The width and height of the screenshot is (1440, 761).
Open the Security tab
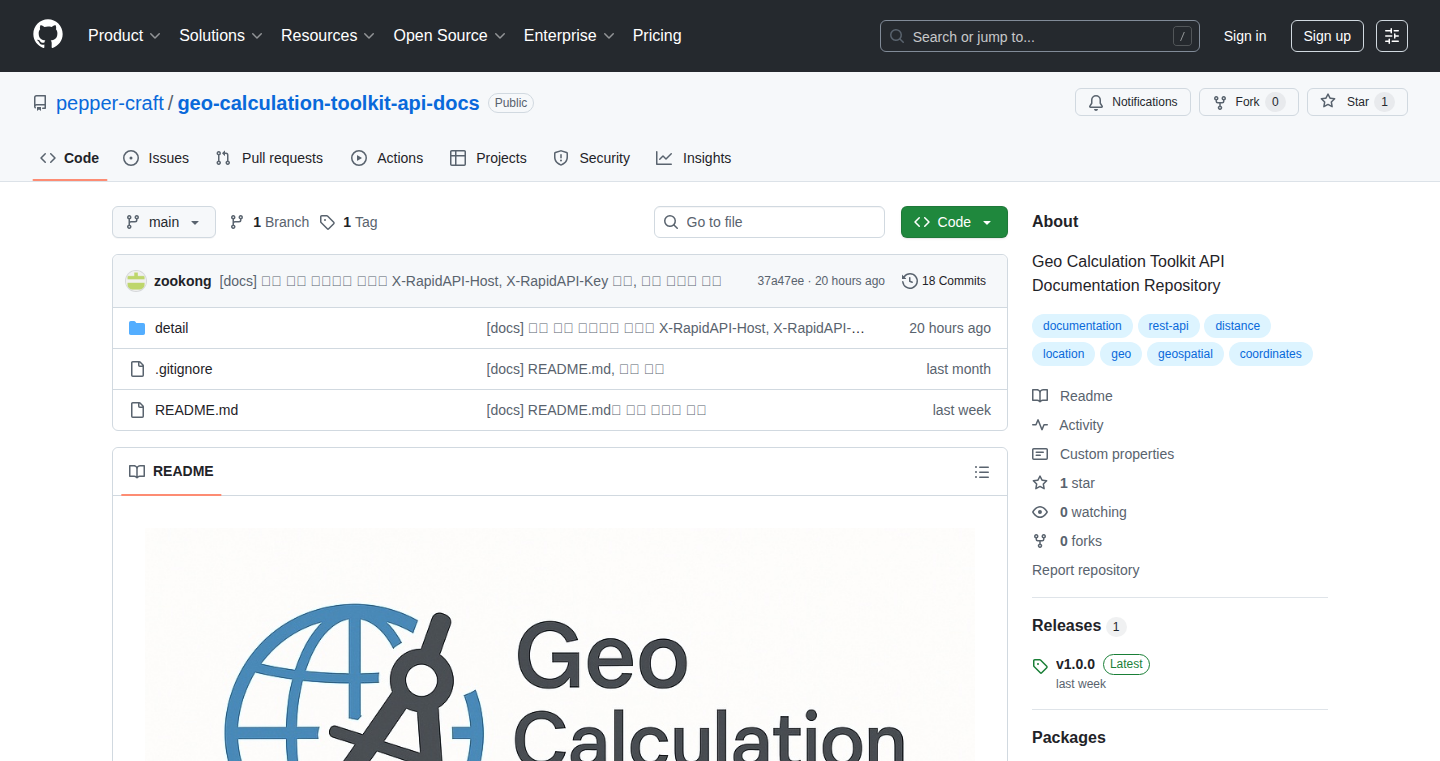(592, 158)
